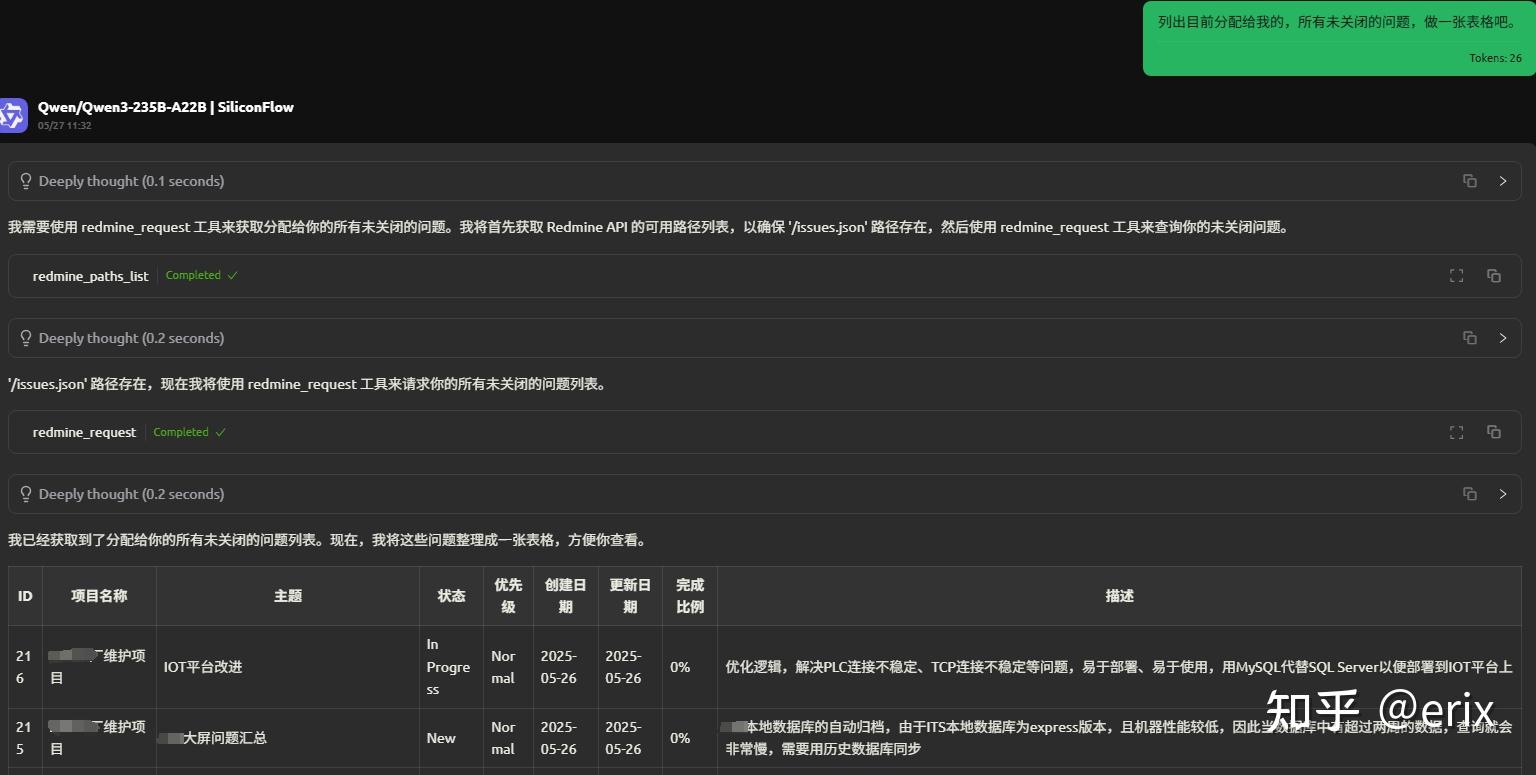The height and width of the screenshot is (775, 1536).
Task: Copy the first Deeply thought block
Action: [x=1469, y=181]
